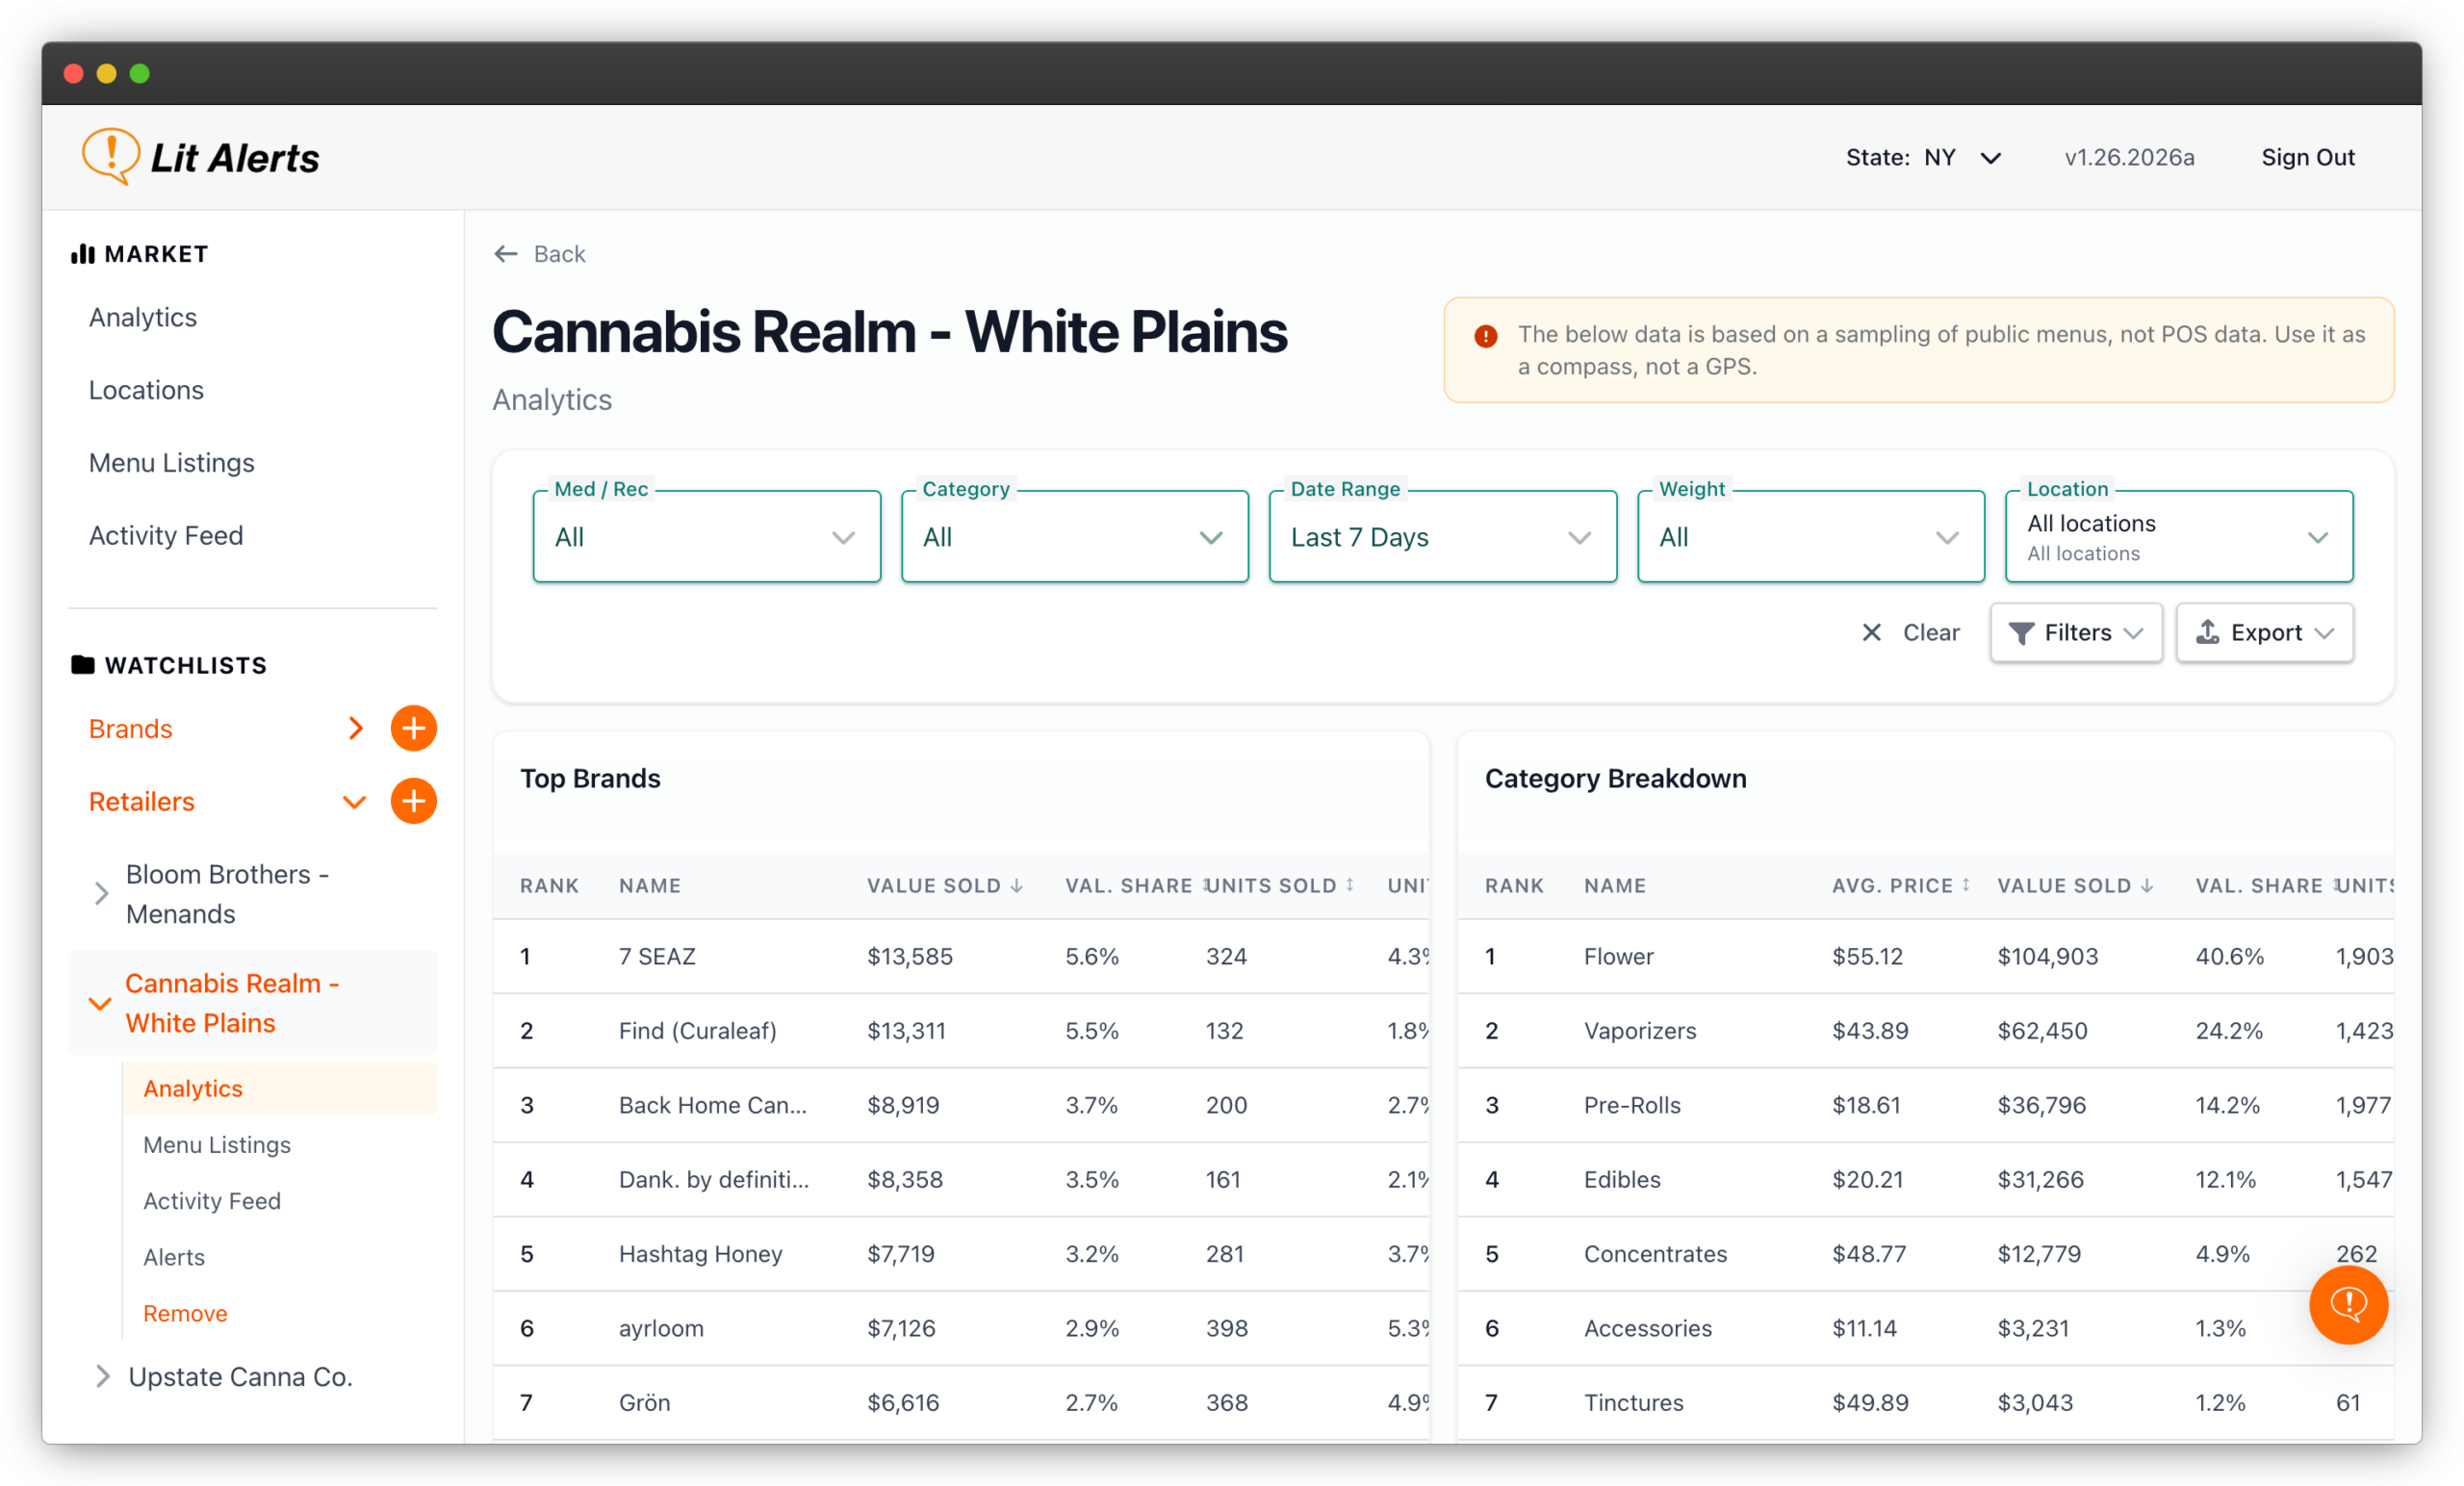
Task: Open the Export dropdown button
Action: pos(2264,632)
